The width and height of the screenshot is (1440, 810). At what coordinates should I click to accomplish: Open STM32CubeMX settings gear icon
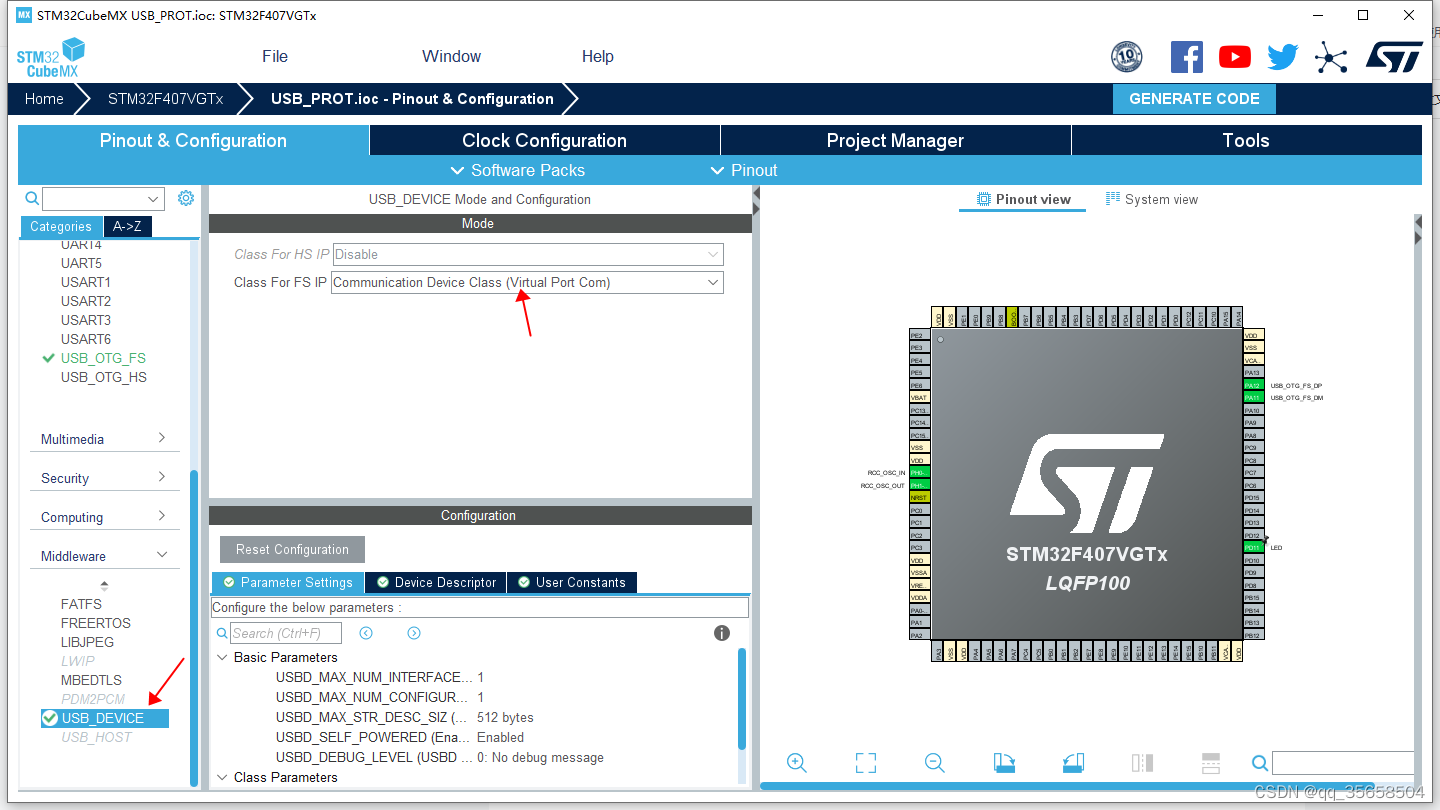[185, 198]
